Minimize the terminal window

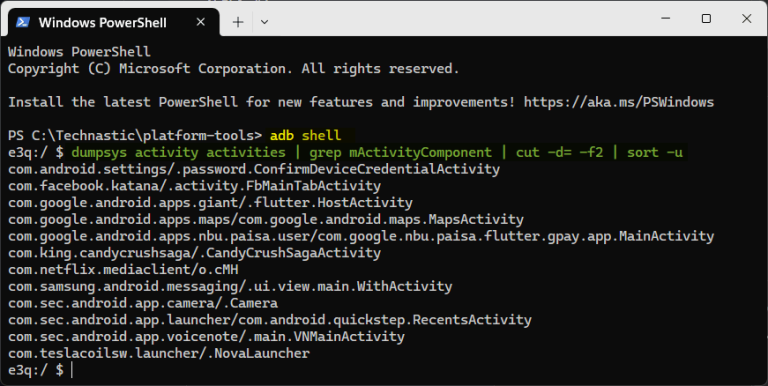click(x=665, y=19)
